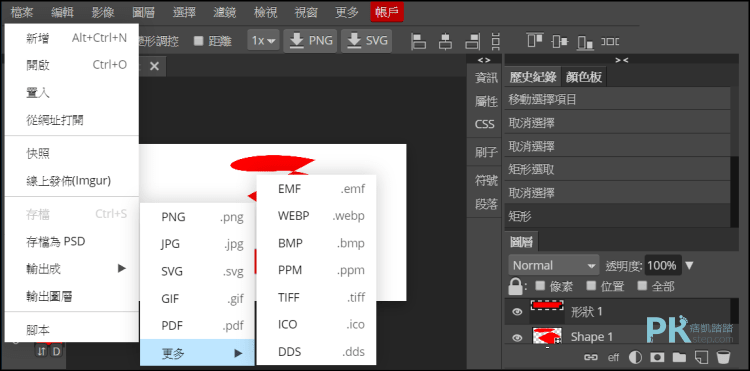750x371 pixels.
Task: Click the new layer page icon
Action: [x=701, y=357]
